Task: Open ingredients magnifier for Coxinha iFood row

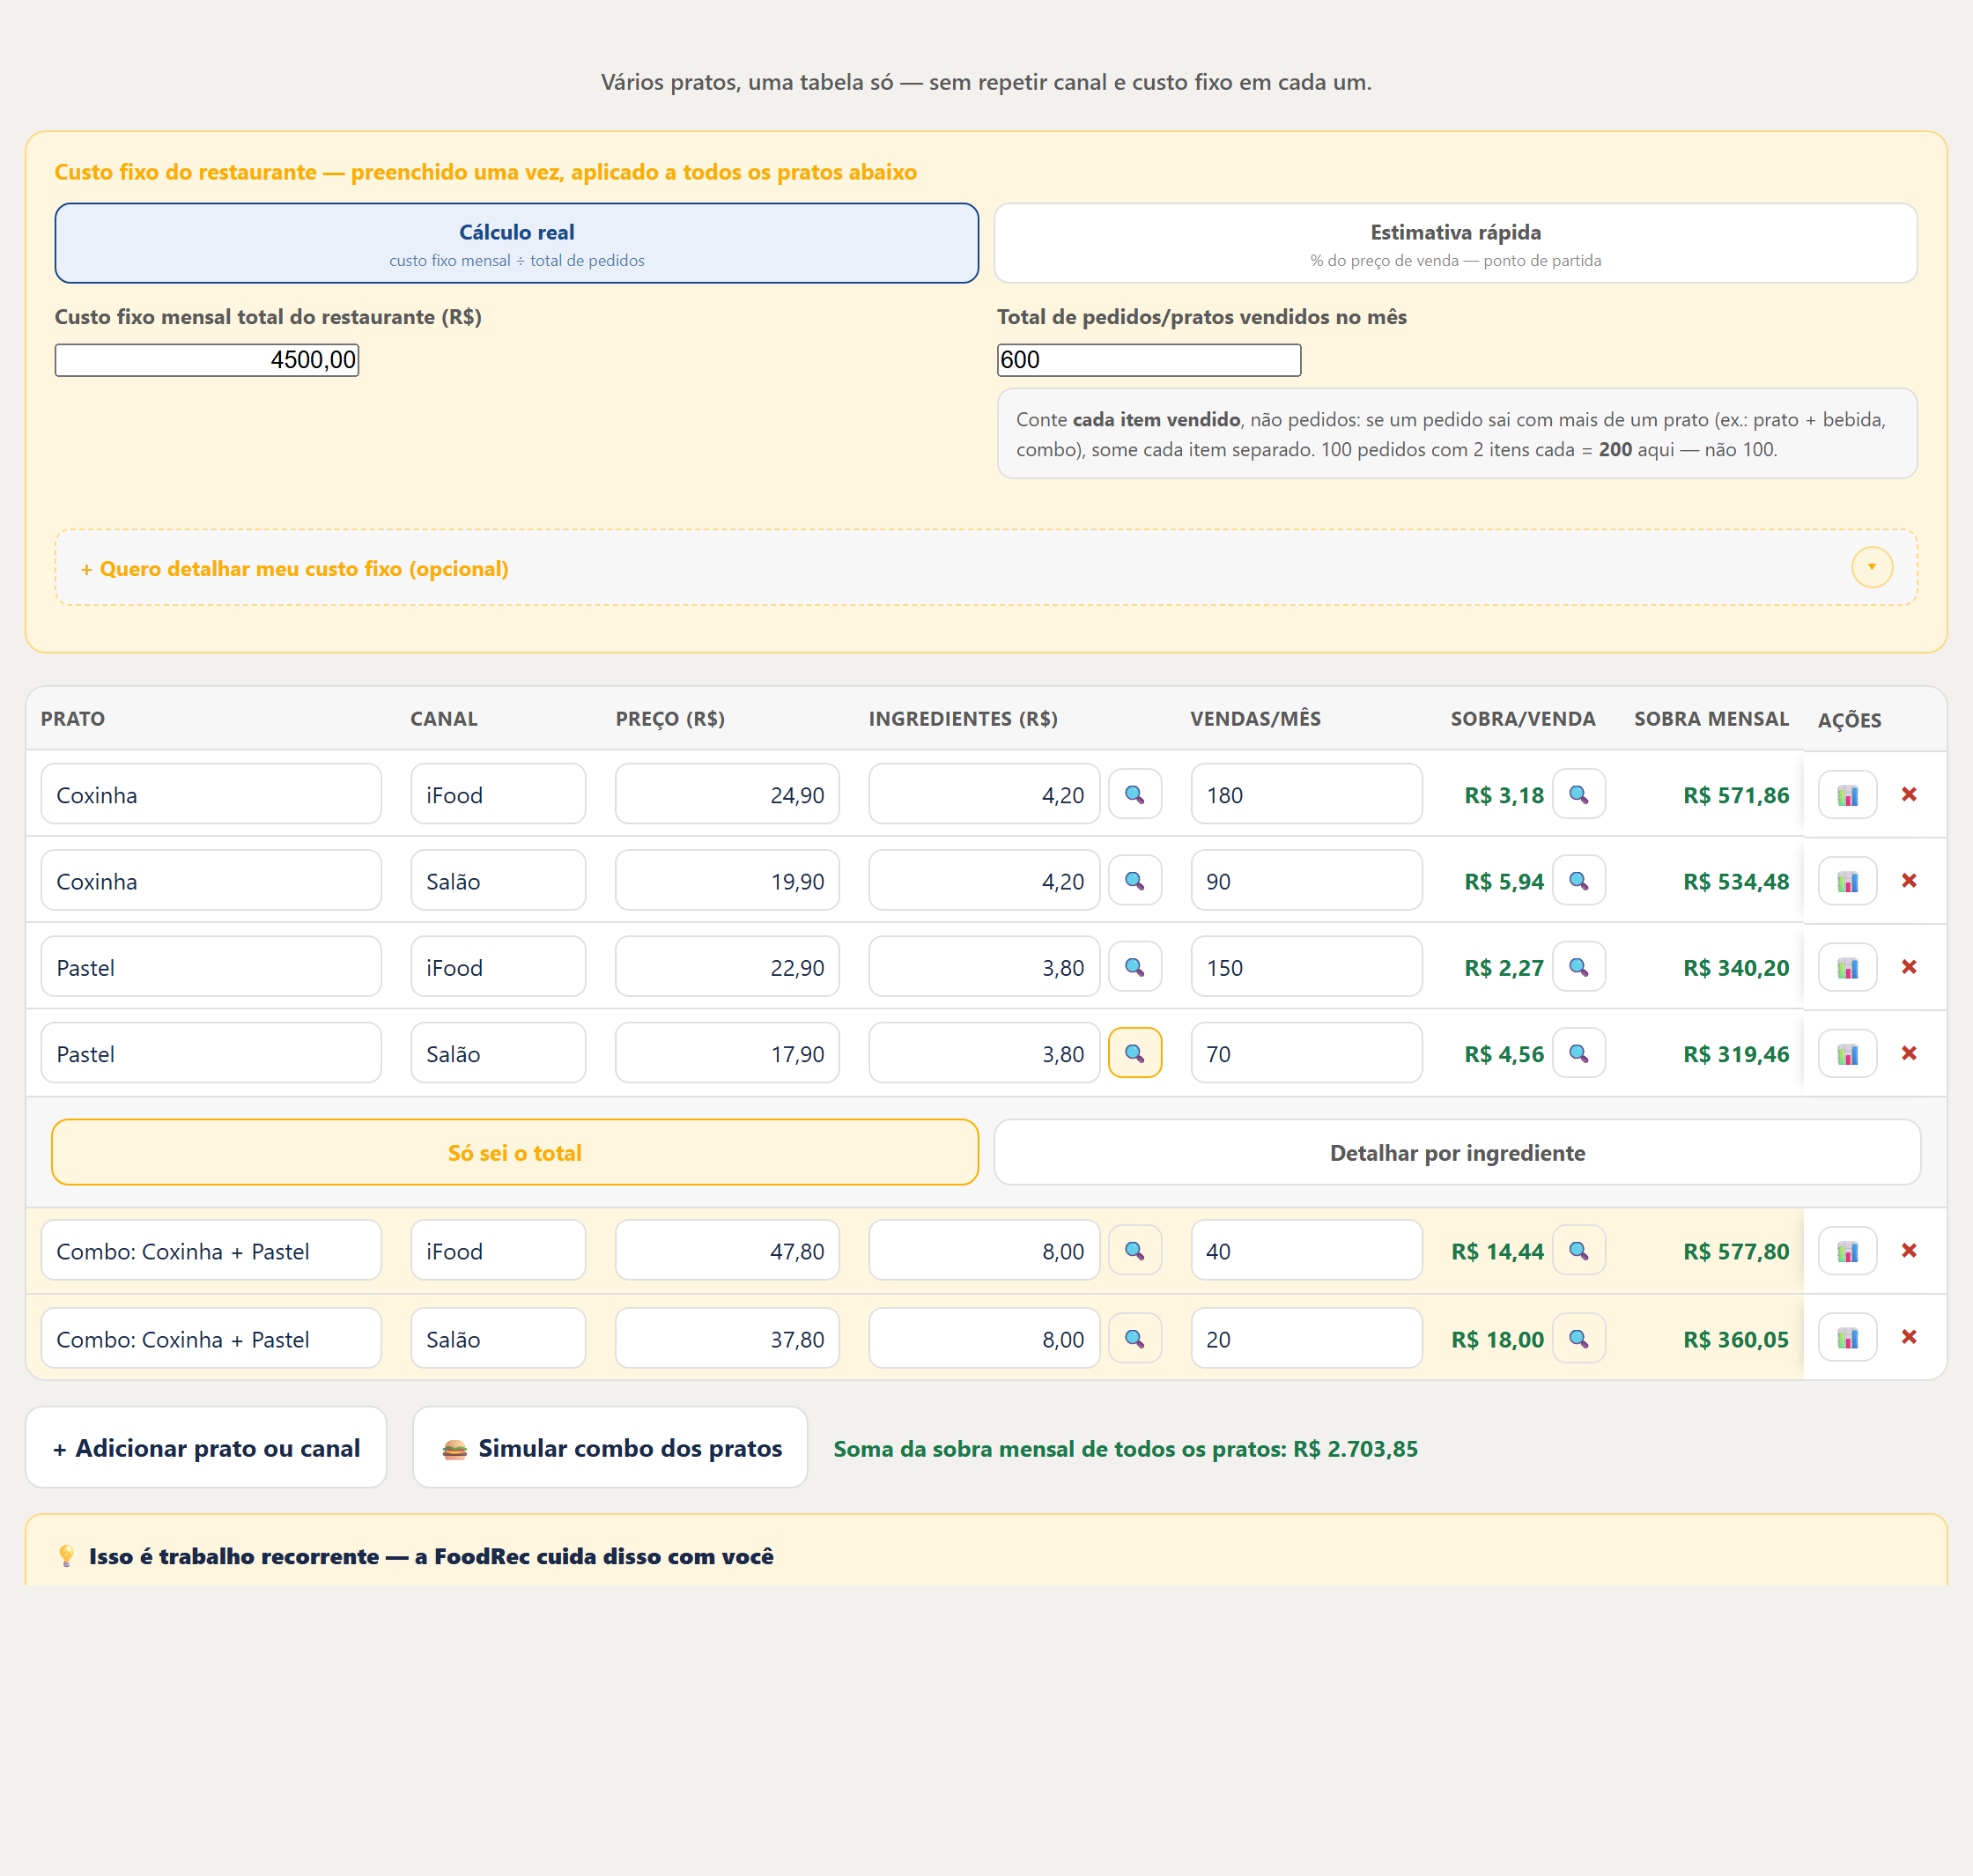Action: tap(1135, 794)
